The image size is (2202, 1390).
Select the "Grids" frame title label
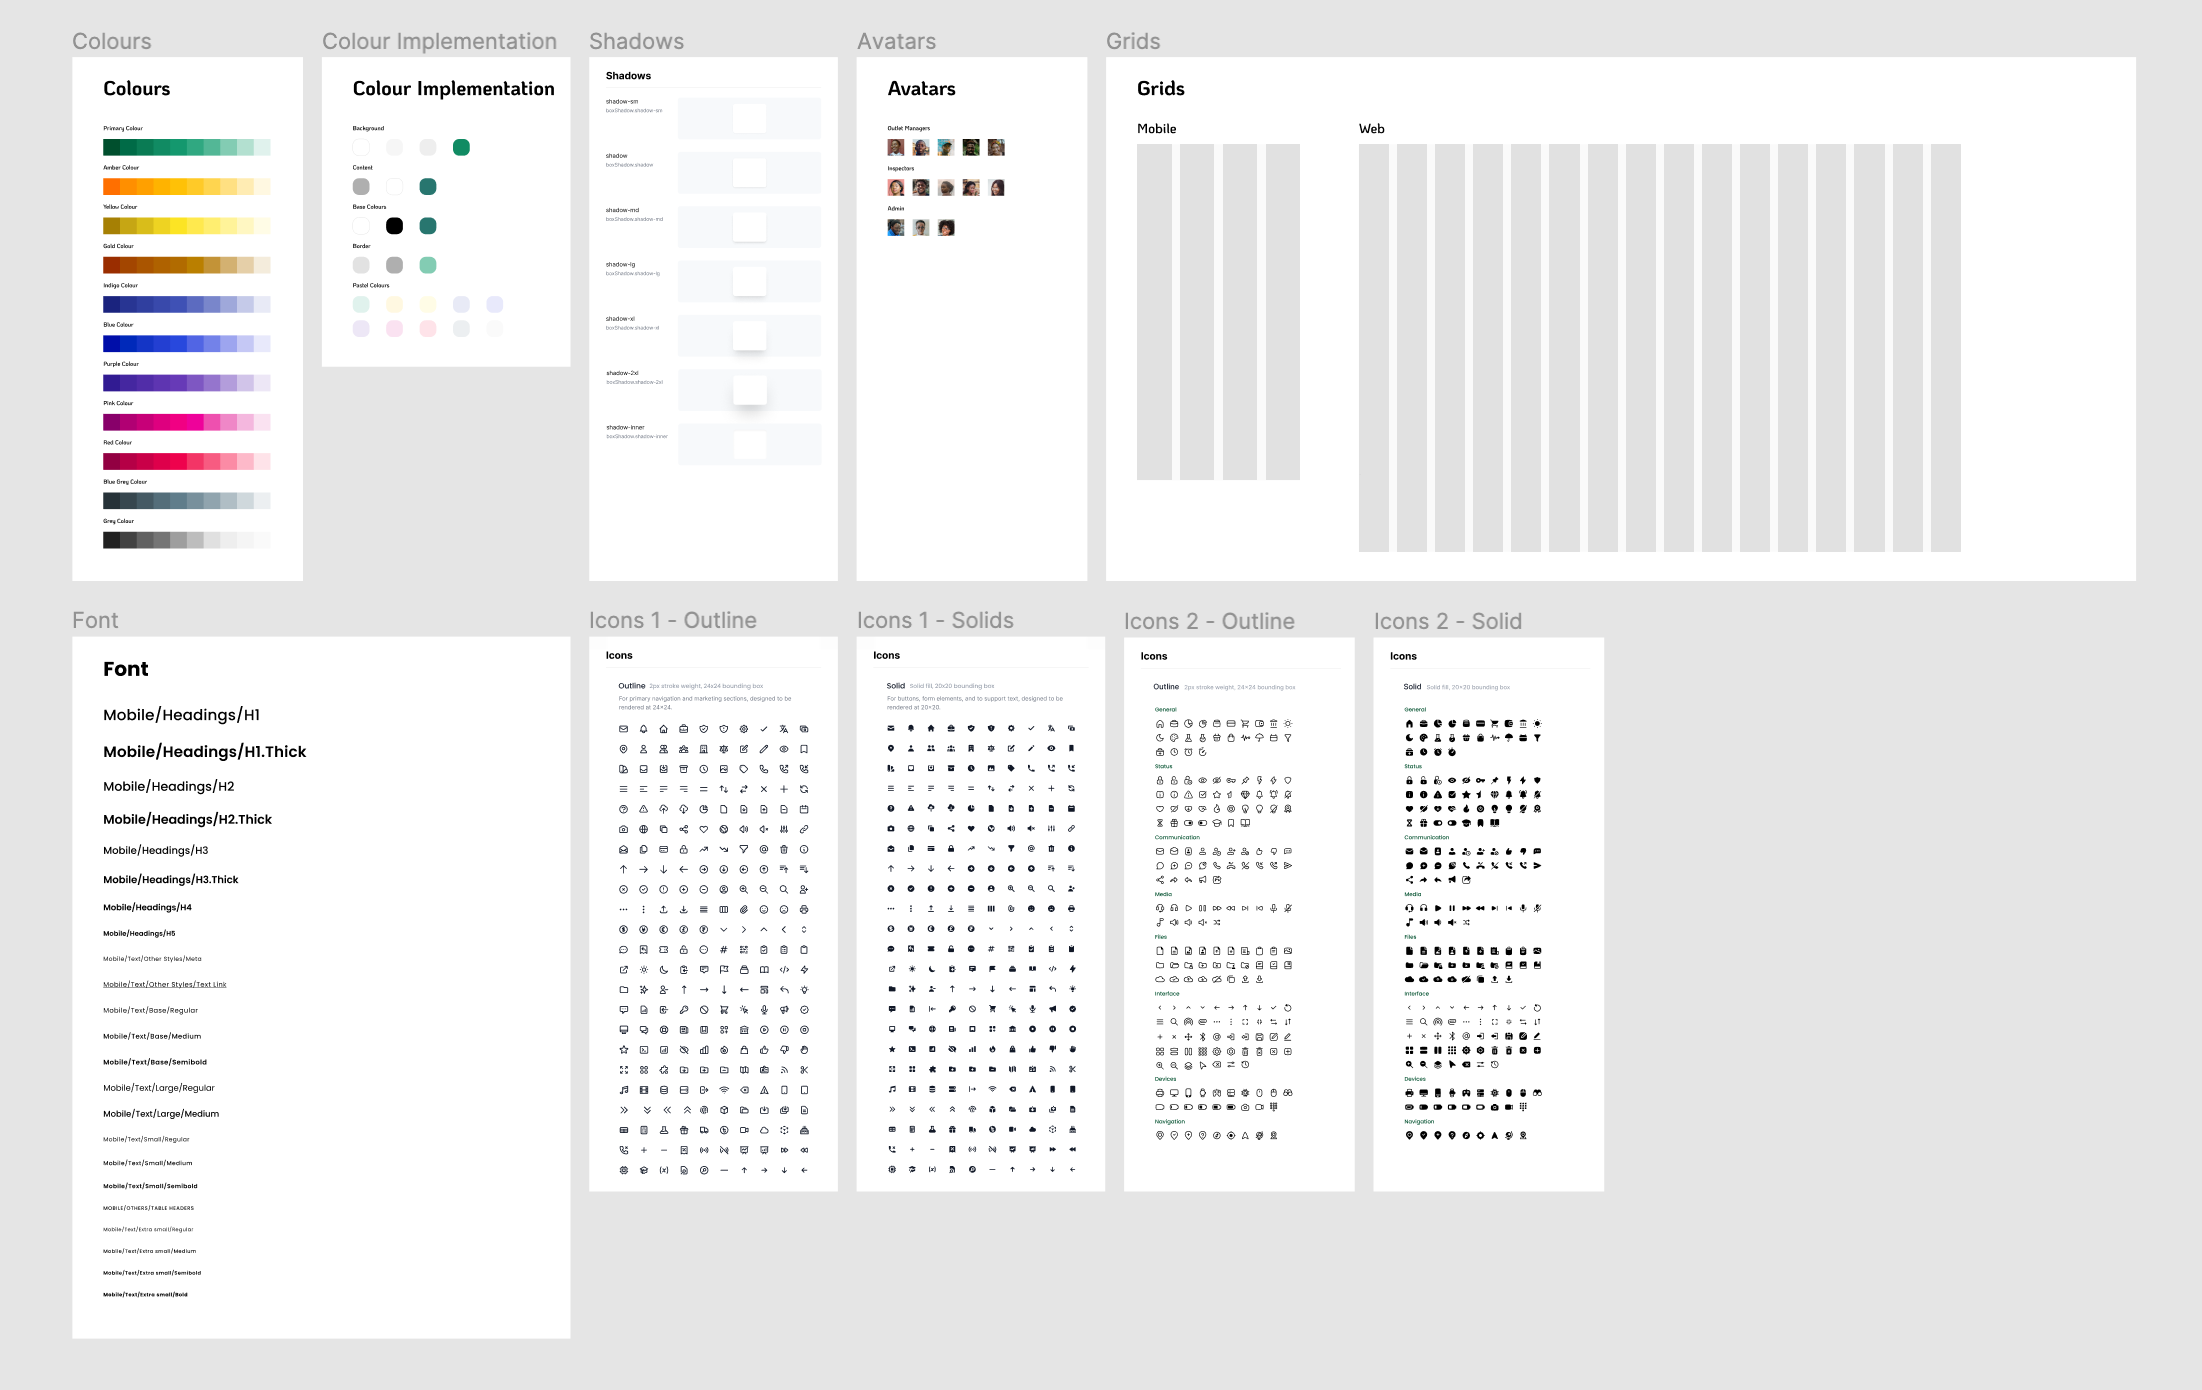click(1133, 41)
